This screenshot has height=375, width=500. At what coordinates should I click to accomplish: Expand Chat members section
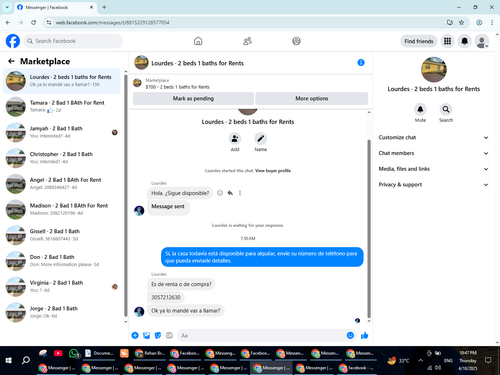[433, 153]
